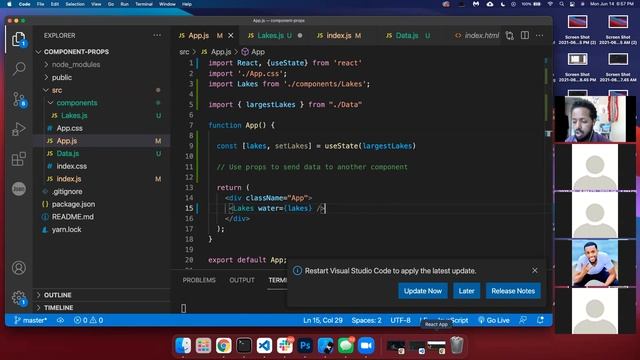640x360 pixels.
Task: Open Photoshop from the dock
Action: point(305,346)
